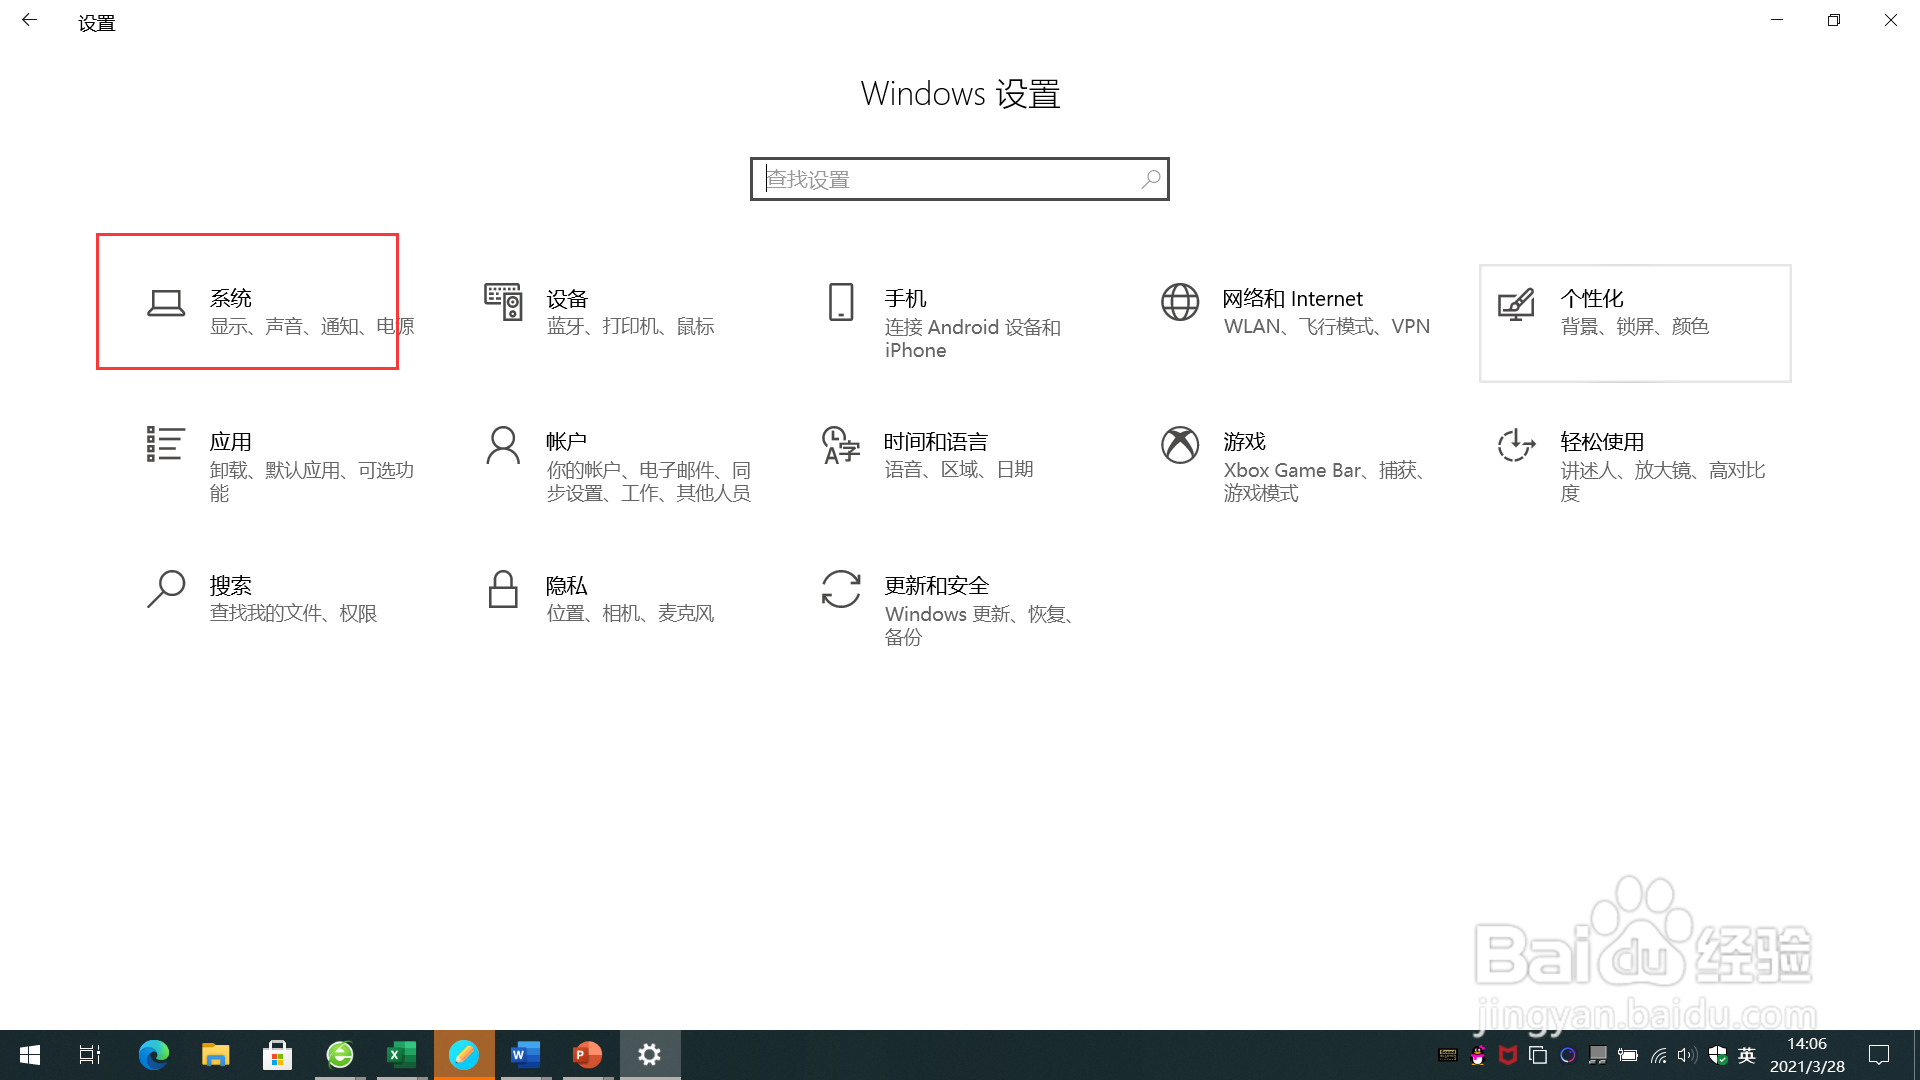Click the Phone (手机) icon
Image resolution: width=1920 pixels, height=1080 pixels.
(x=841, y=302)
